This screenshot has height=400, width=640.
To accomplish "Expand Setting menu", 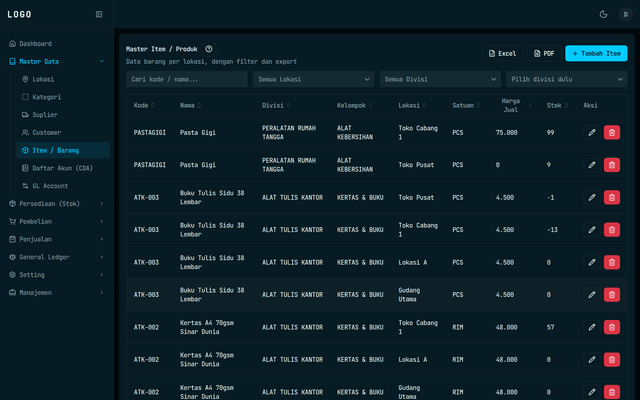I will (57, 275).
